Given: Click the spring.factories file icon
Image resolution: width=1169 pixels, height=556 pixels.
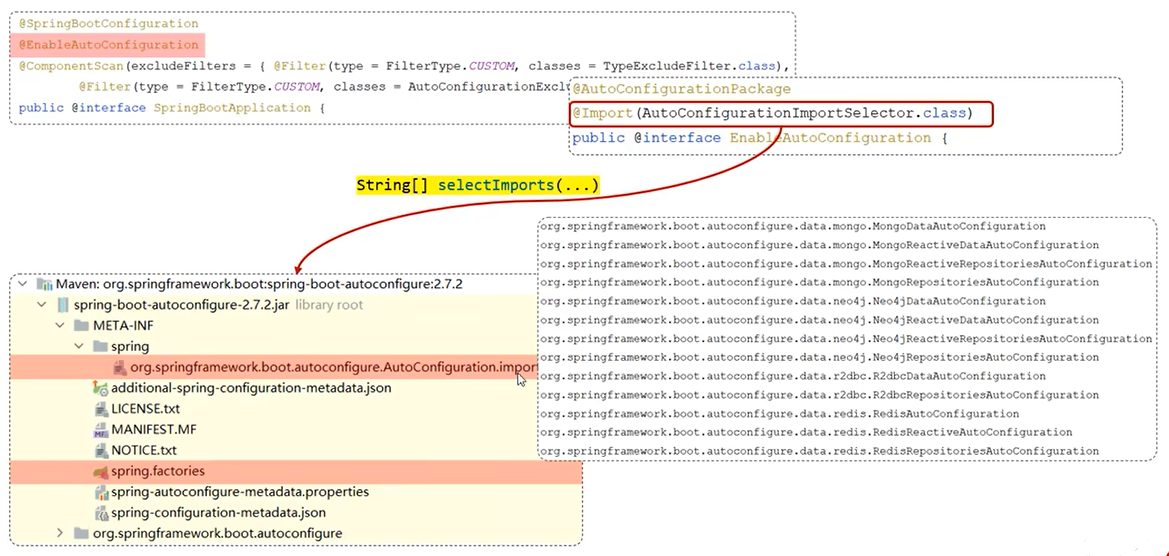Looking at the screenshot, I should click(x=101, y=472).
